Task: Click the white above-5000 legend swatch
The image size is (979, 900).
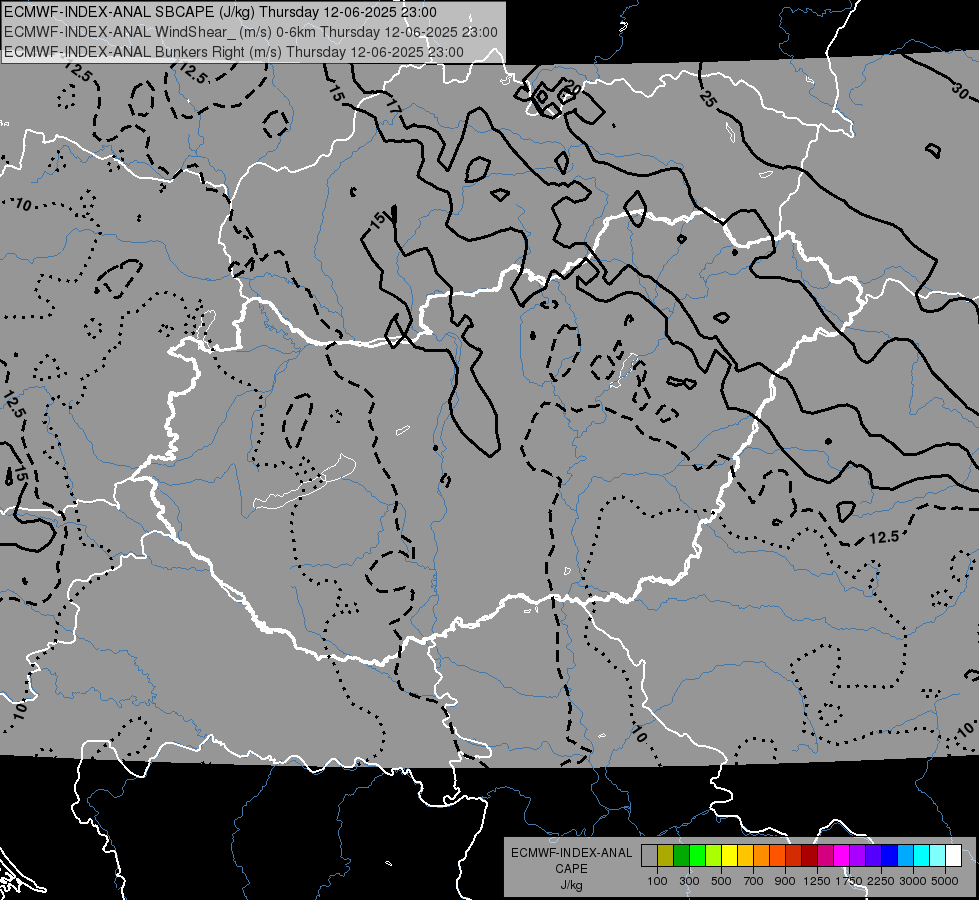Action: (x=953, y=856)
